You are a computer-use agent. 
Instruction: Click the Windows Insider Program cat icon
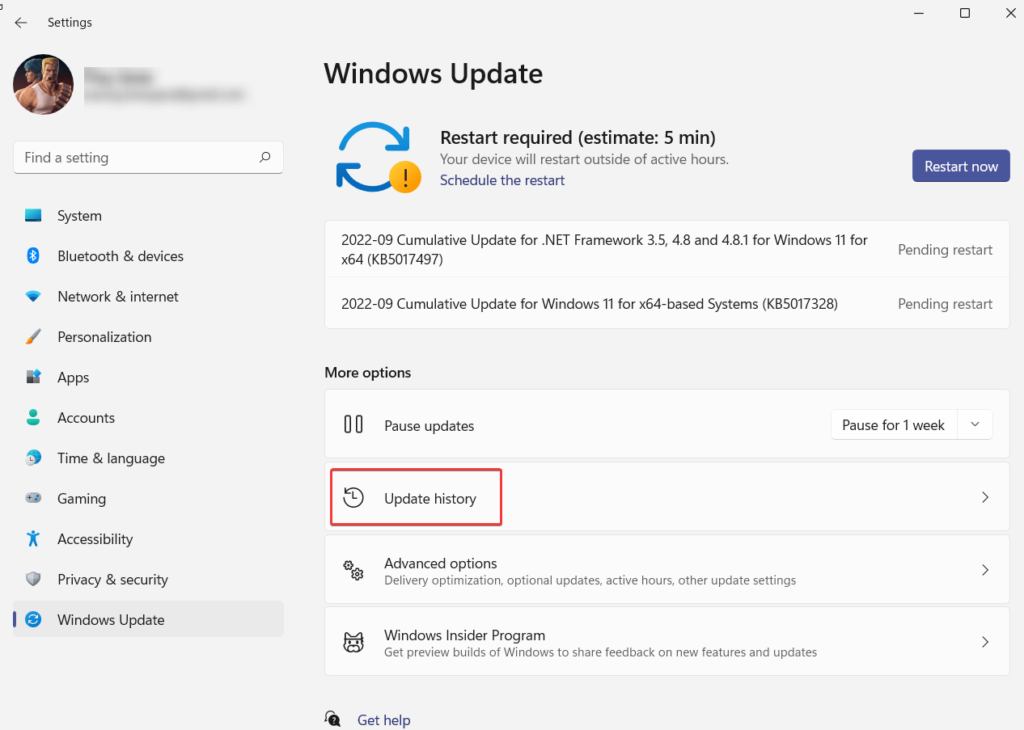click(x=353, y=643)
